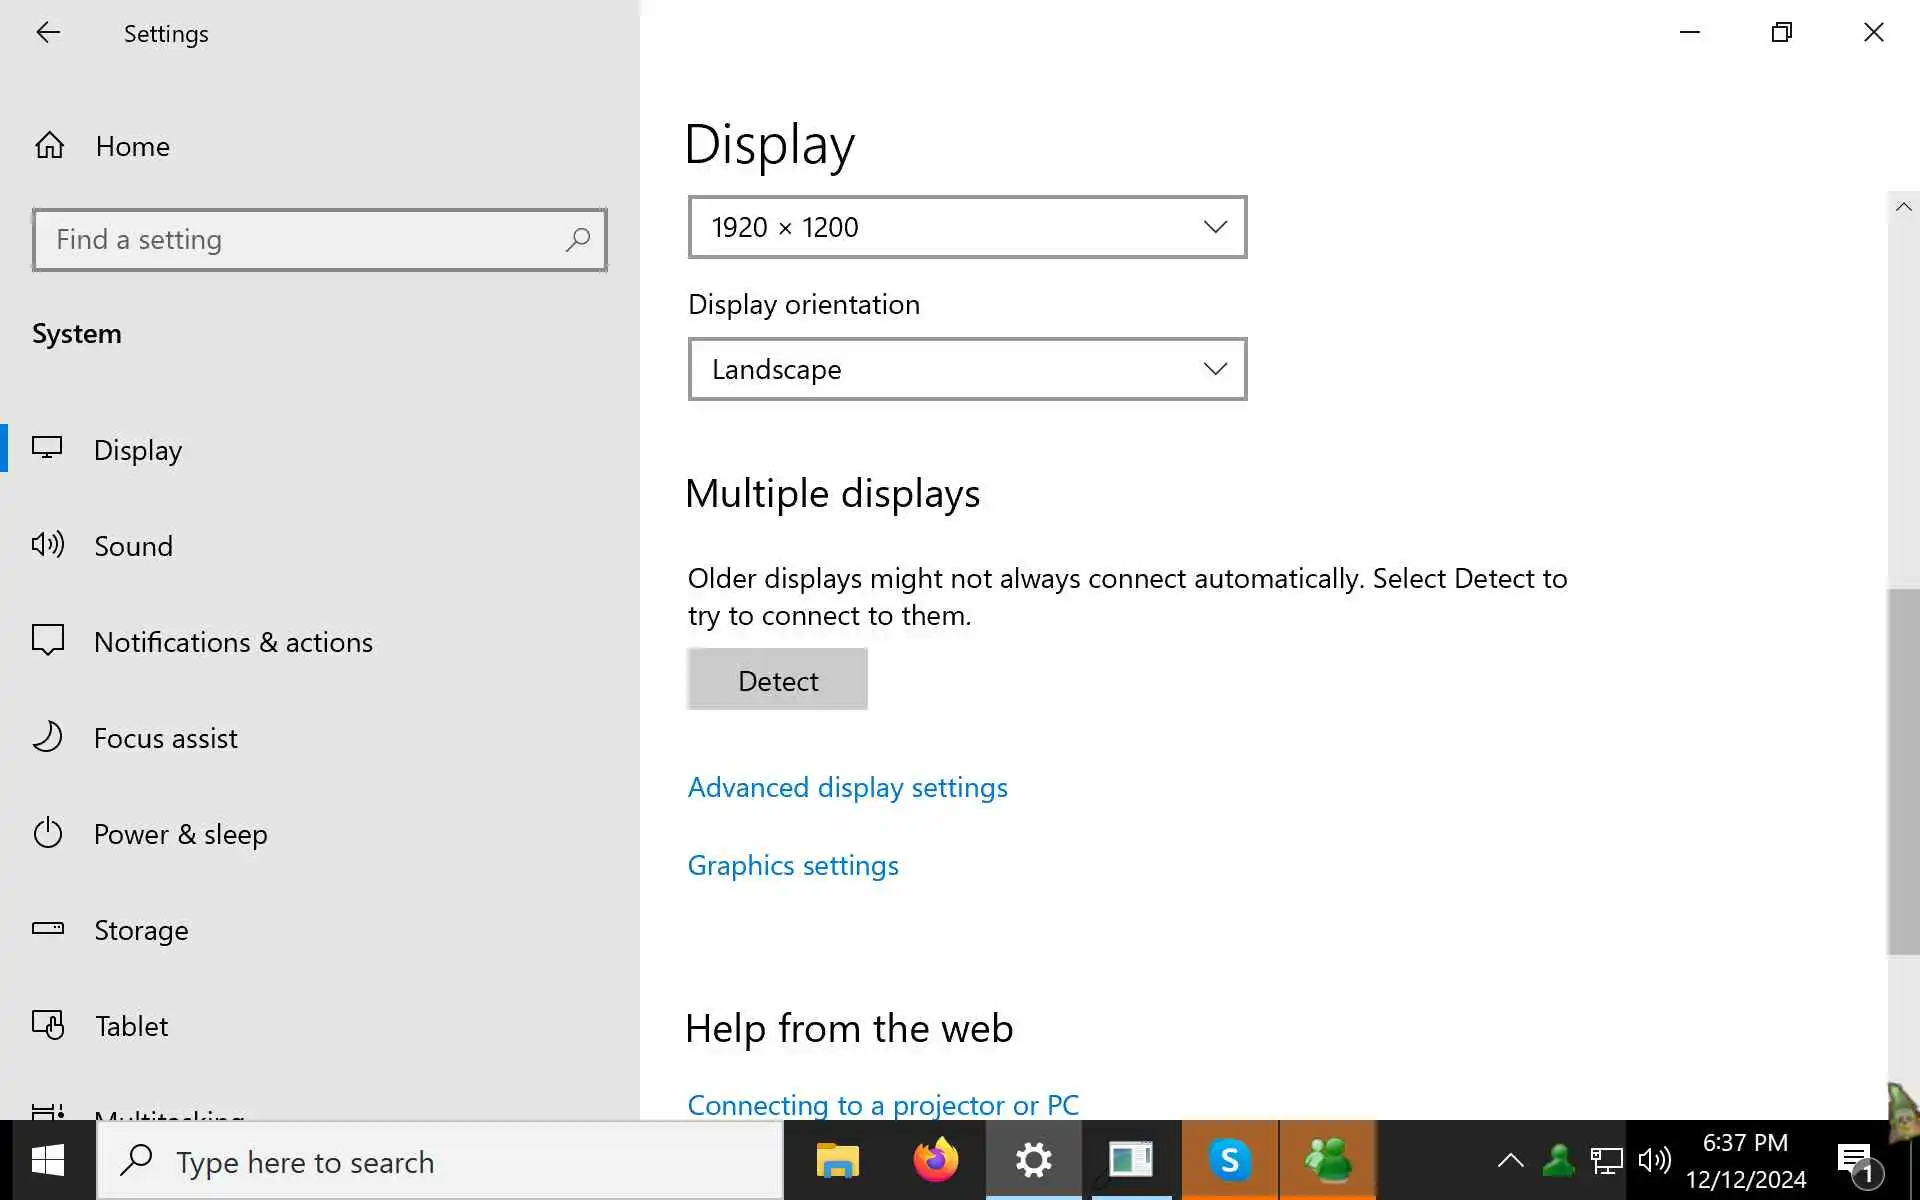Screen dimensions: 1920x1200
Task: Click in the Find a setting field
Action: pyautogui.click(x=300, y=240)
